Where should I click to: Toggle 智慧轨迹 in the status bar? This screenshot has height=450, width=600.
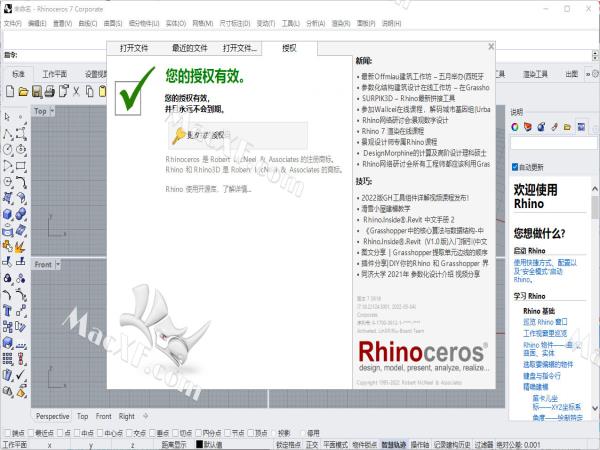tap(394, 445)
